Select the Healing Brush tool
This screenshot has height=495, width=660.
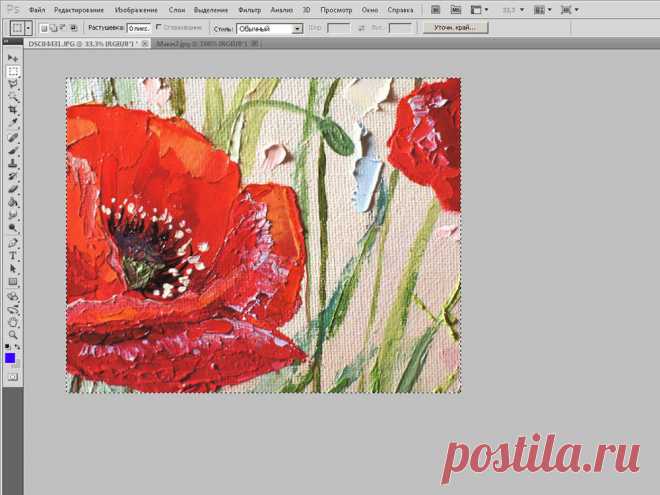pyautogui.click(x=13, y=138)
